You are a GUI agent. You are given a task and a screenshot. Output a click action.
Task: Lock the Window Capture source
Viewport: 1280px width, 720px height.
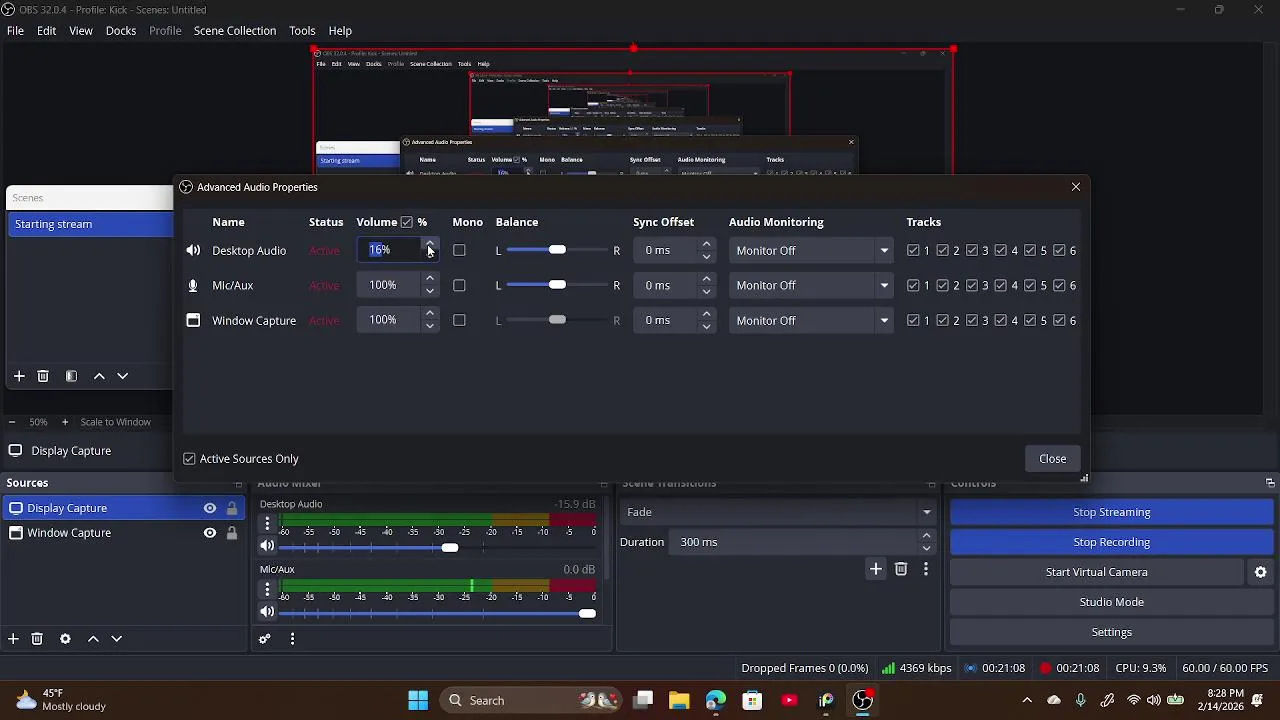(x=232, y=533)
